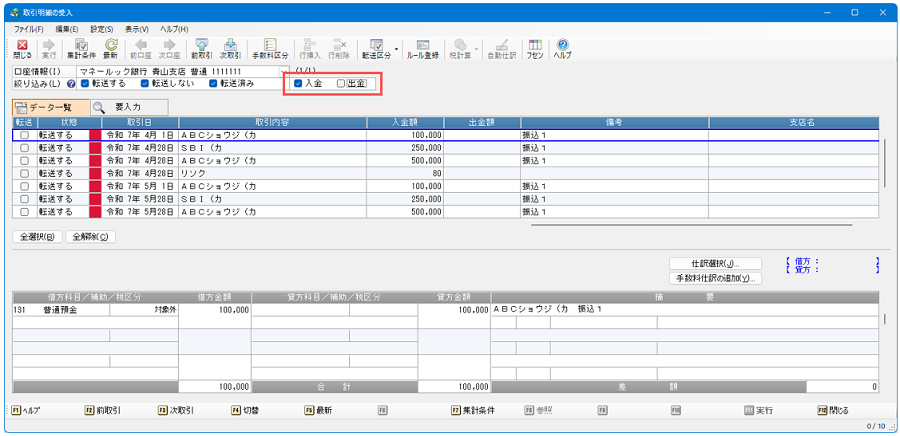
Task: Click F3 次取引 in function key bar
Action: click(x=176, y=411)
